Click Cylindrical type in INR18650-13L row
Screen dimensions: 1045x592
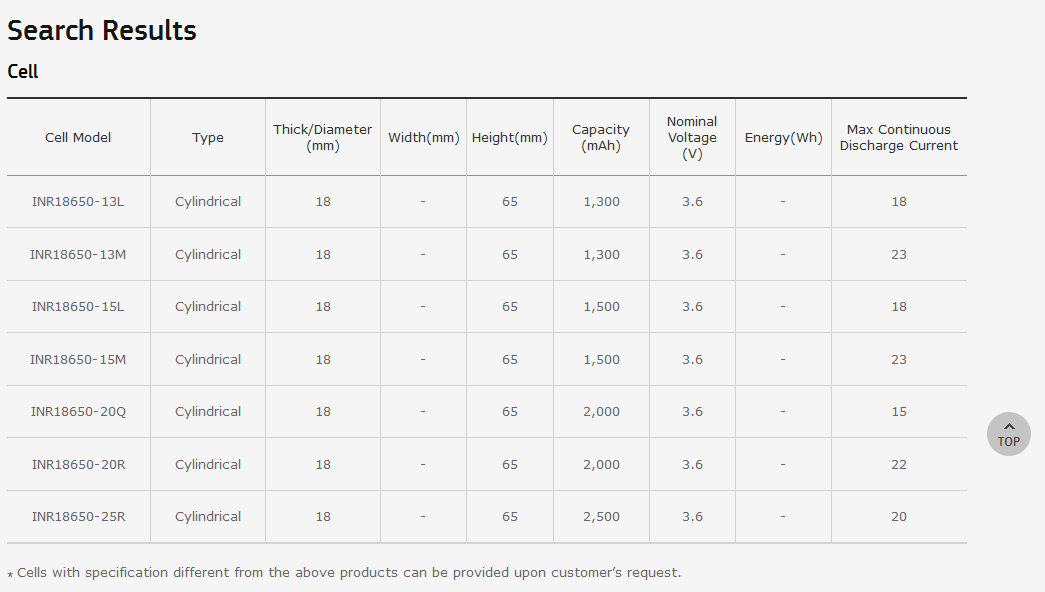pos(208,201)
